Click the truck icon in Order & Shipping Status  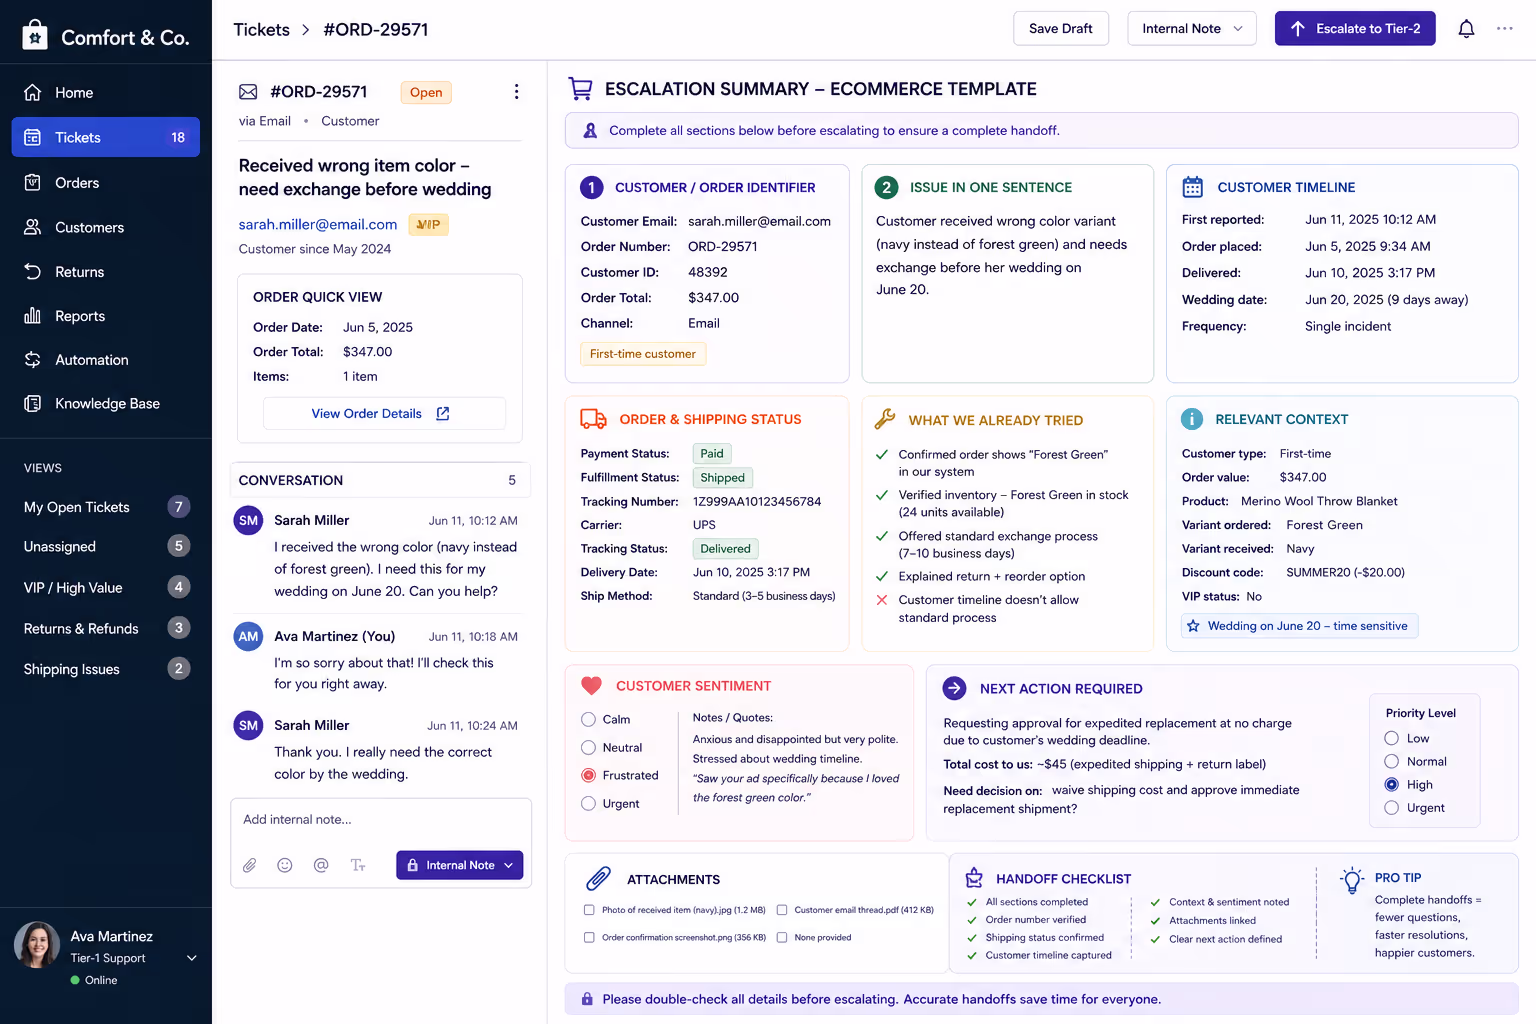(594, 419)
